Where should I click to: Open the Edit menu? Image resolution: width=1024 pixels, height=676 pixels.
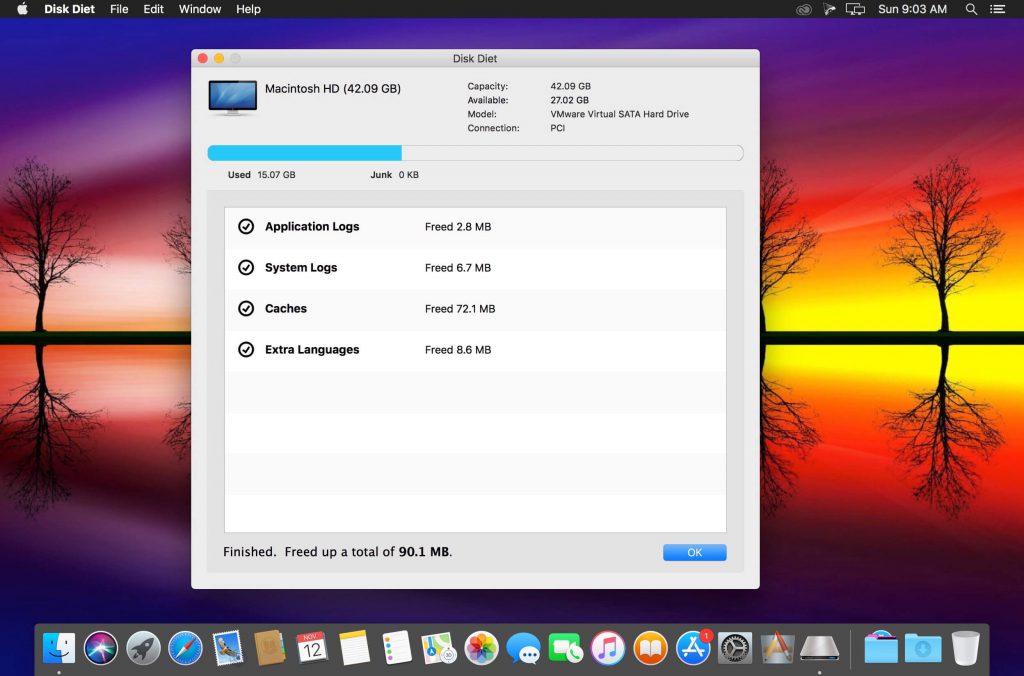tap(153, 9)
